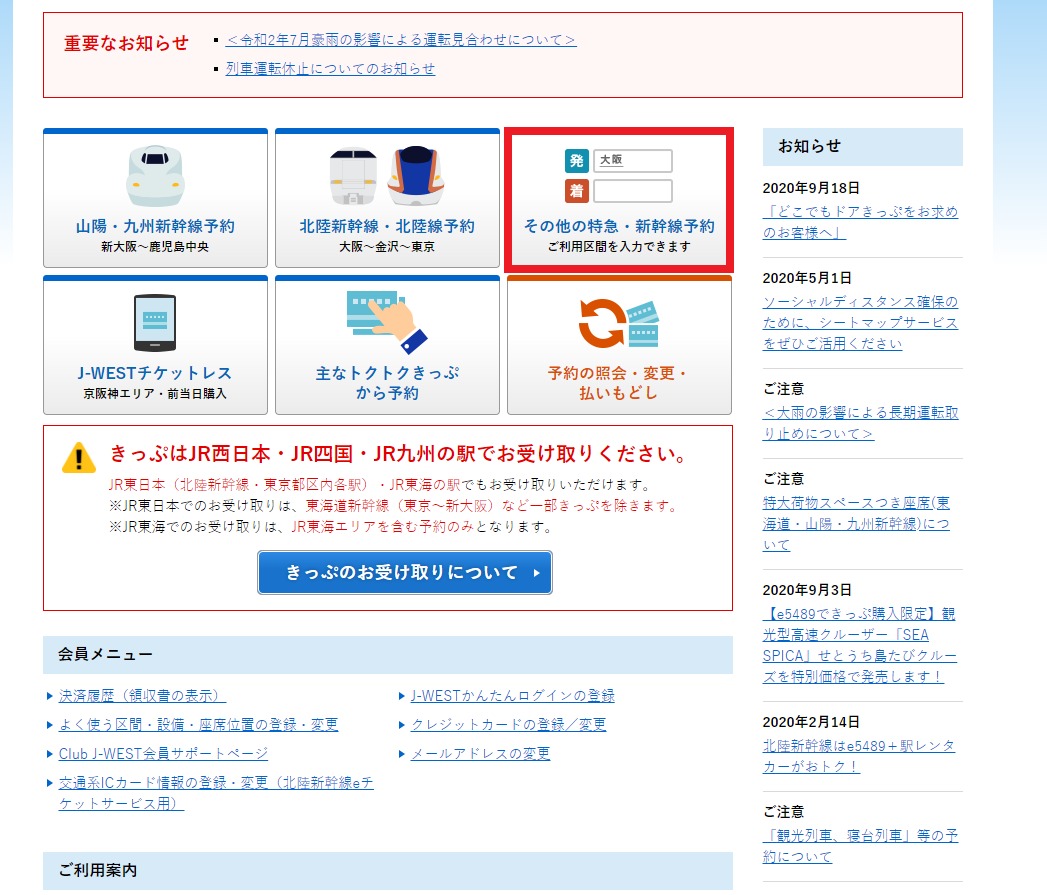Screen dimensions: 1047x895
Task: Click the お知らせ sidebar heading
Action: tap(809, 146)
